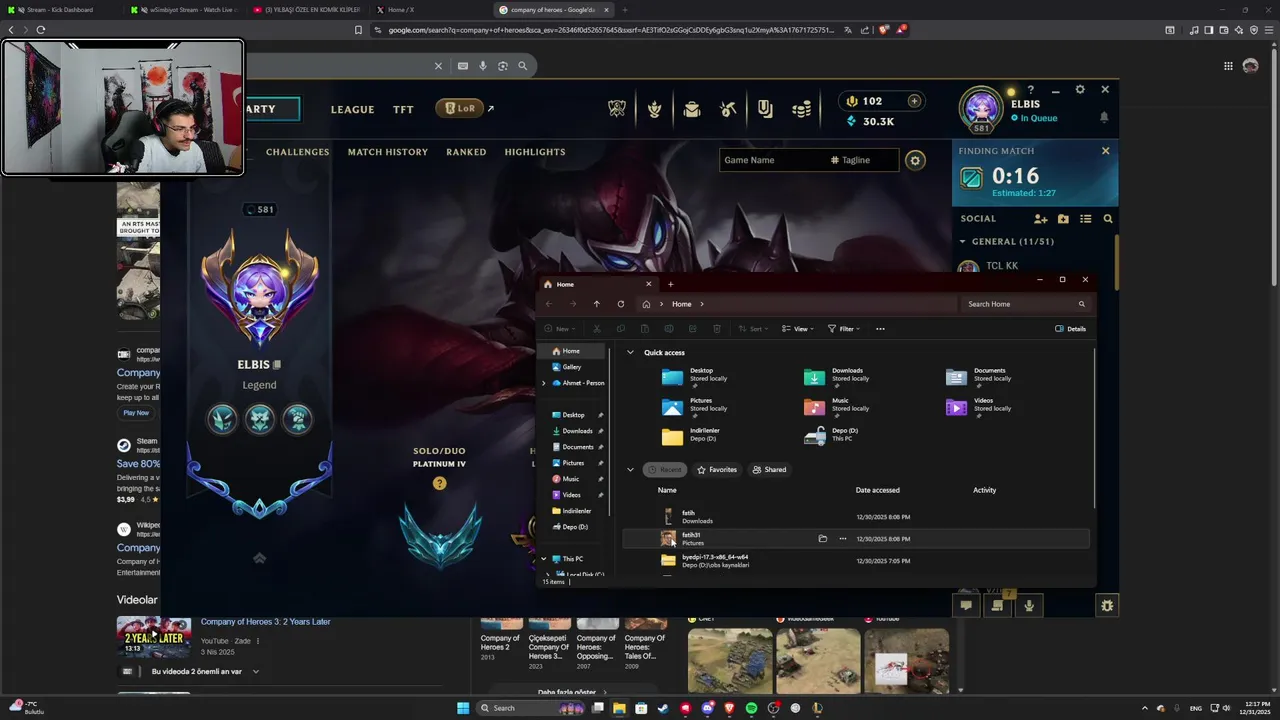This screenshot has height=720, width=1280.
Task: Click the Videos shortcut in Explorer sidebar
Action: 571,495
